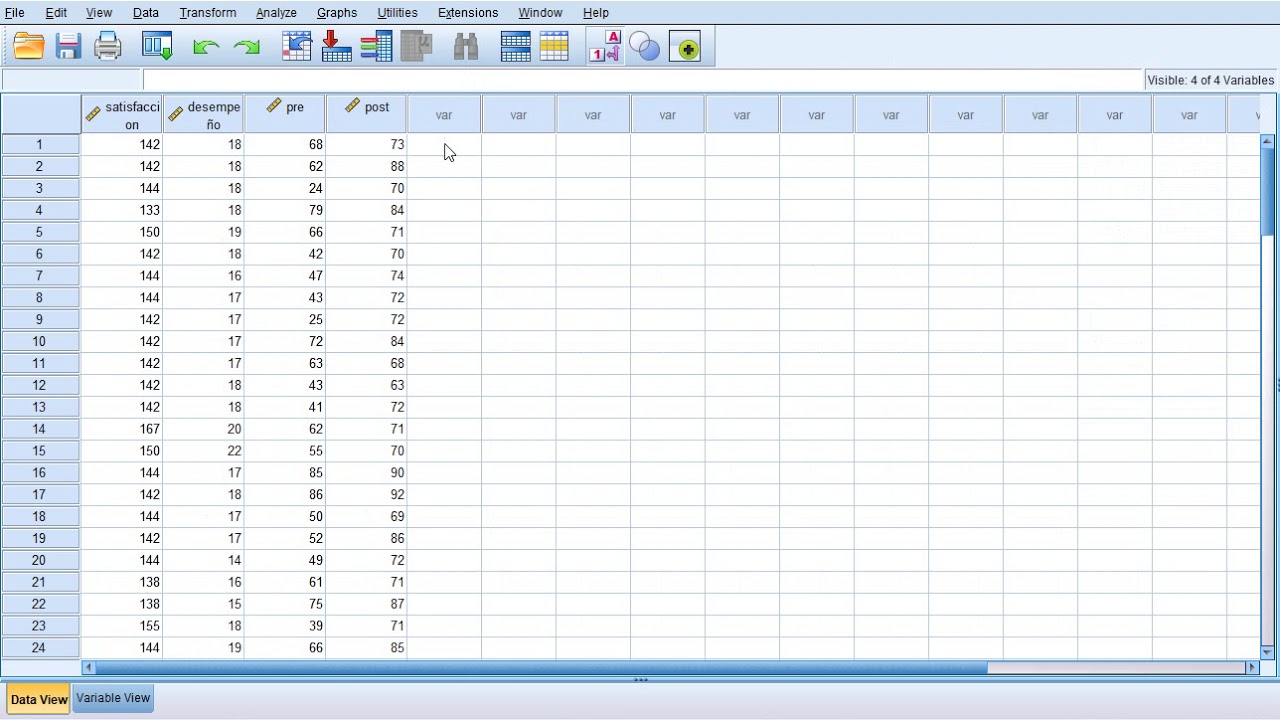Screen dimensions: 1280x720
Task: Toggle Value Labels display icon
Action: 605,46
